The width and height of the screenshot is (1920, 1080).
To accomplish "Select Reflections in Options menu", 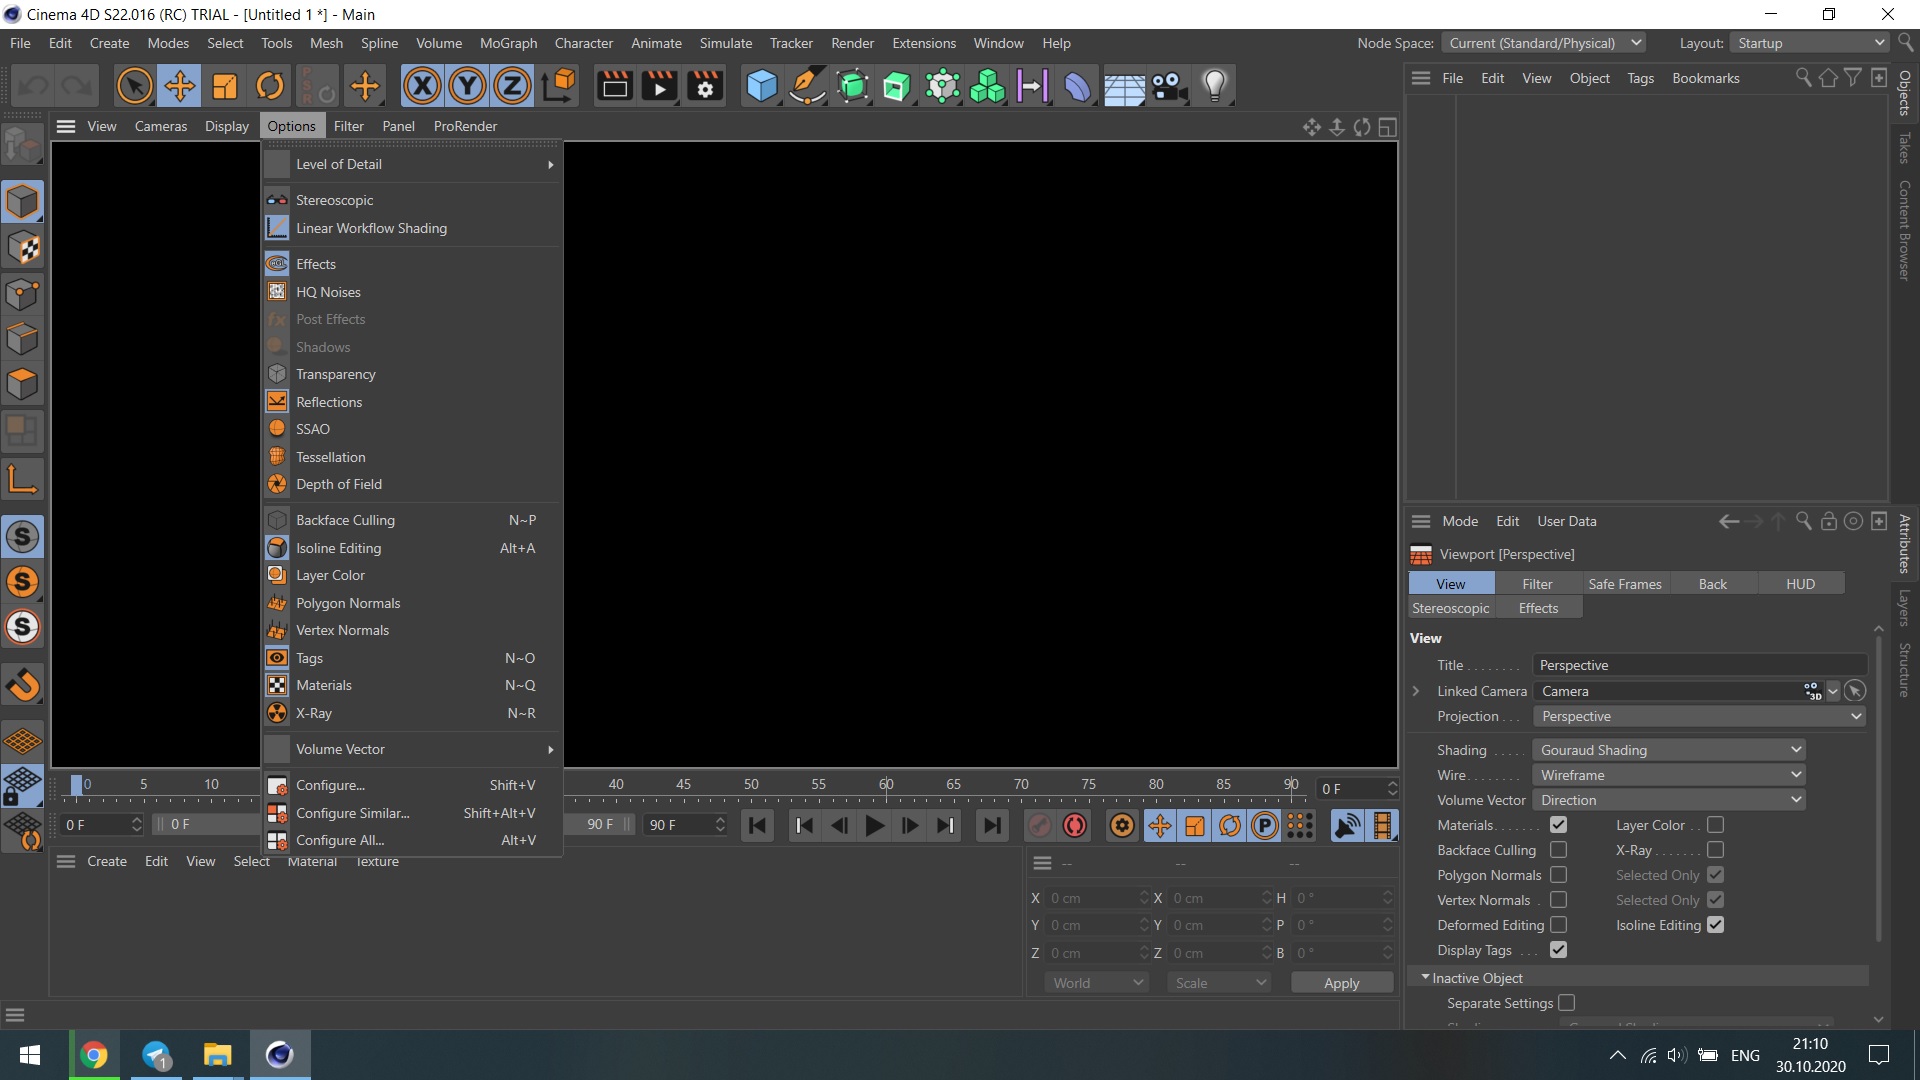I will click(x=412, y=402).
